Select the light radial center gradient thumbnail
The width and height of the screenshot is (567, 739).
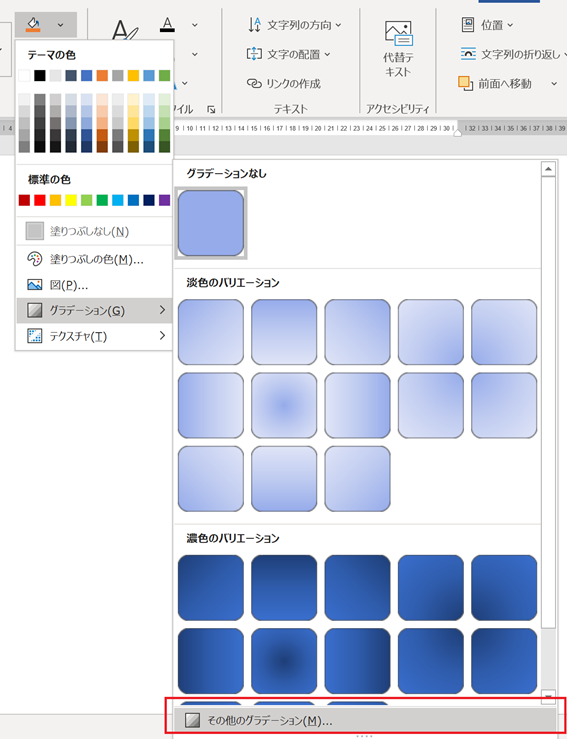tap(284, 405)
